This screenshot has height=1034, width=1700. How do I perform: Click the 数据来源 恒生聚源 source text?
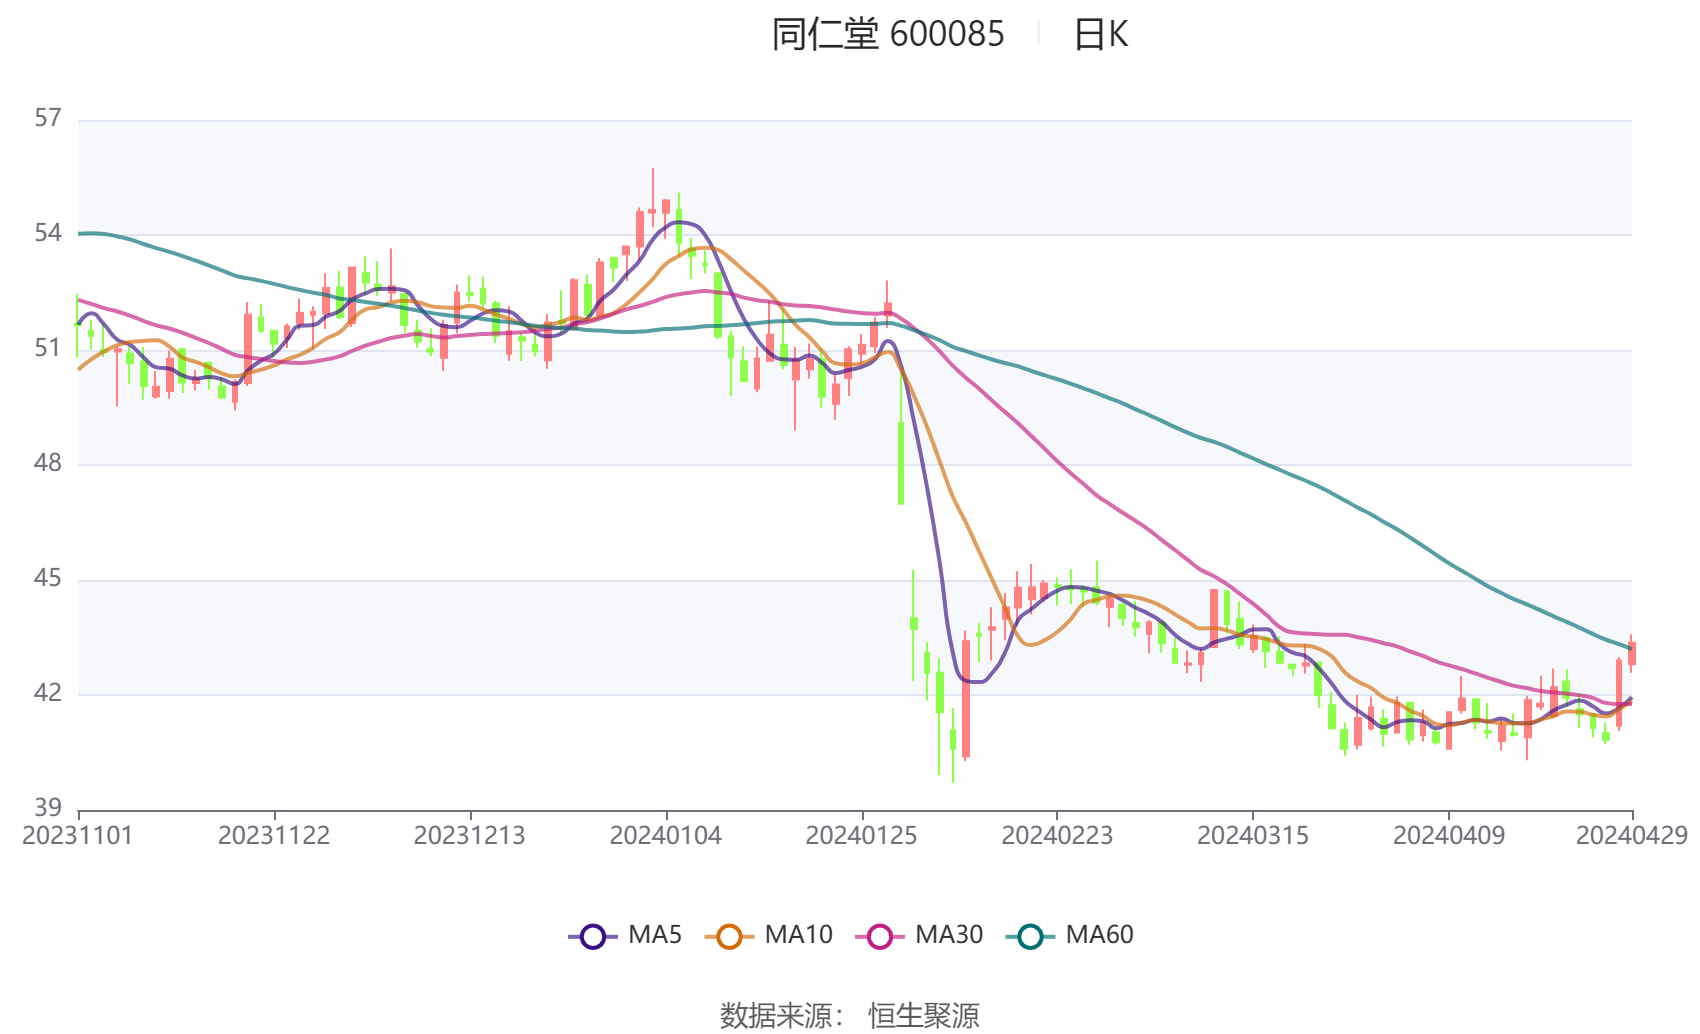pyautogui.click(x=849, y=1015)
